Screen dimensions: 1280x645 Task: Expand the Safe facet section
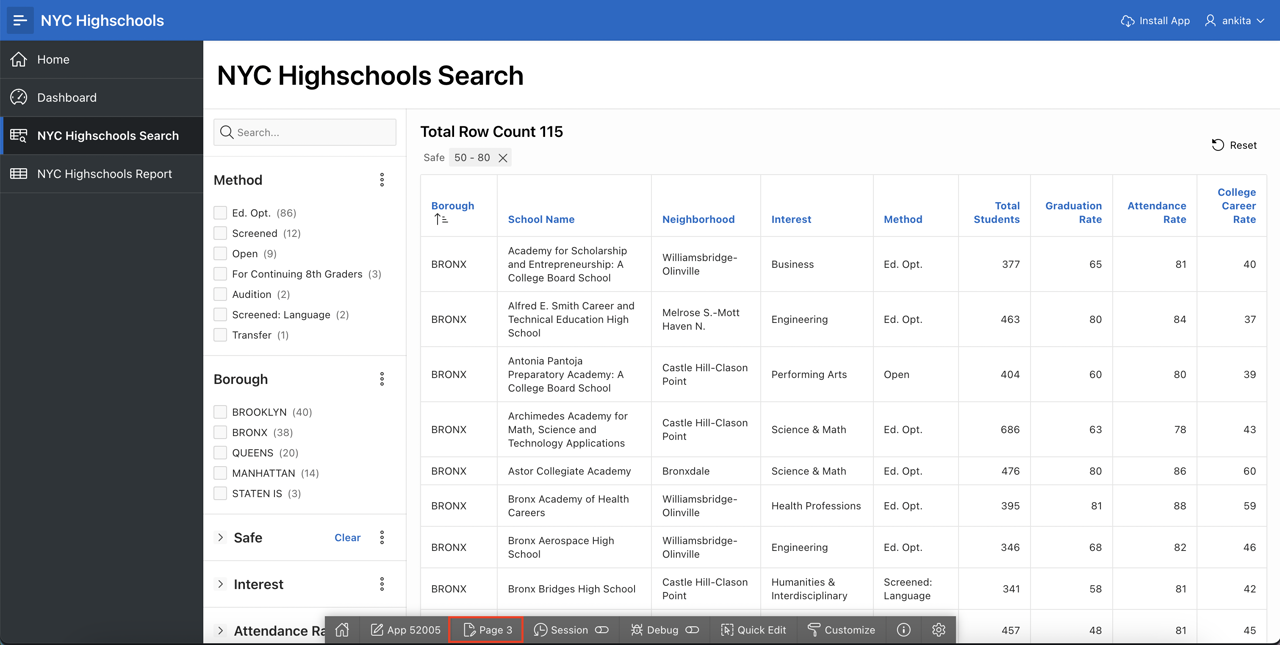pyautogui.click(x=221, y=538)
